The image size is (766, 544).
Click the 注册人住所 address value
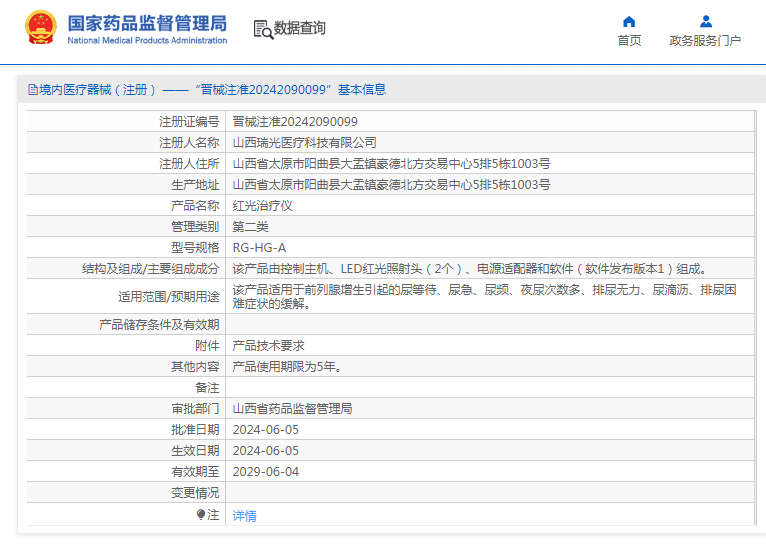(x=391, y=164)
